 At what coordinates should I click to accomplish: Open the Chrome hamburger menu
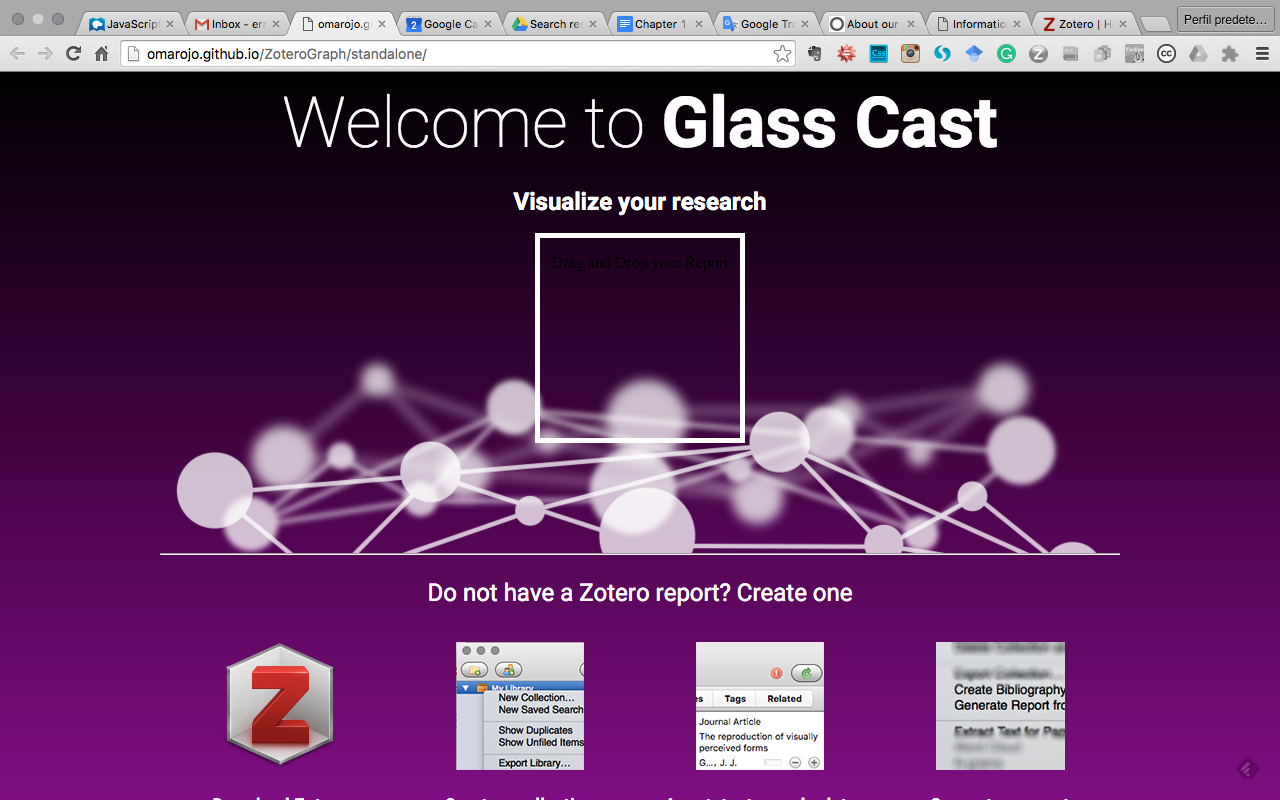1262,54
